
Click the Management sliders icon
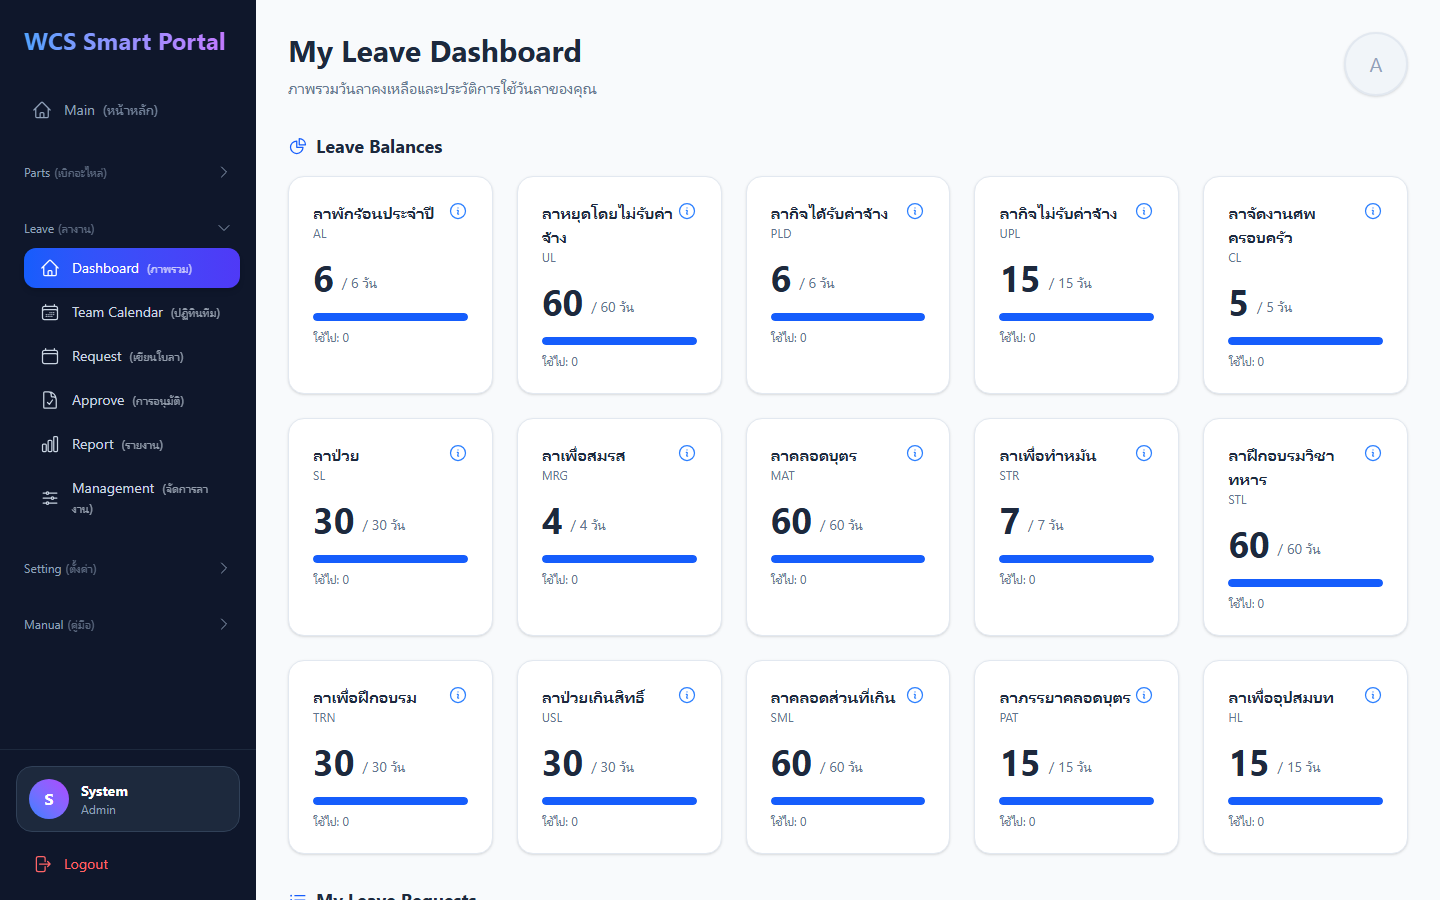tap(50, 497)
